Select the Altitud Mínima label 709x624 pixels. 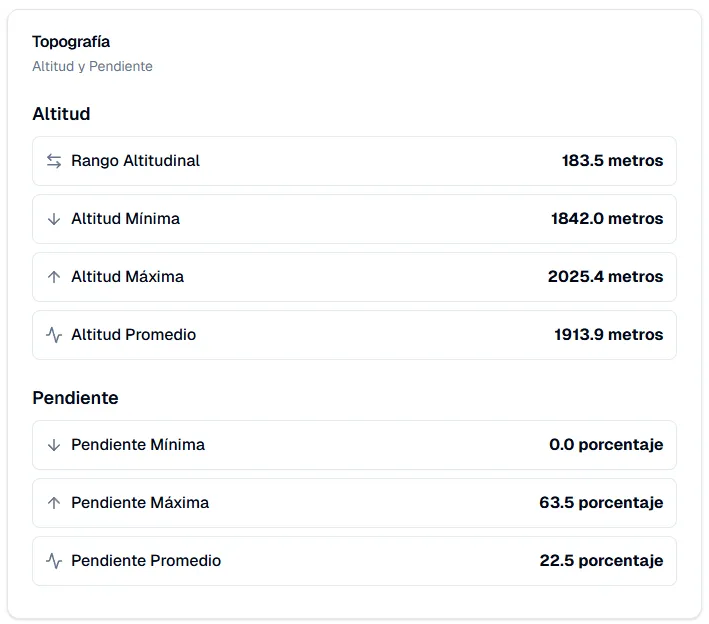click(125, 218)
